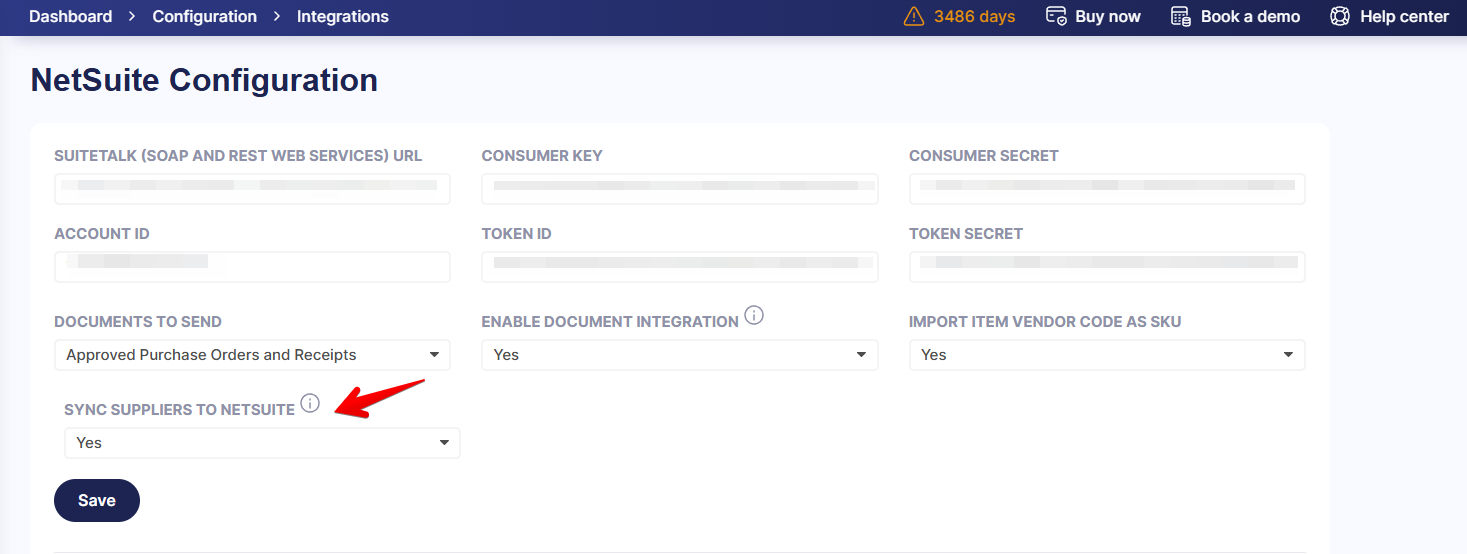
Task: Click the Enable Document Integration label
Action: click(x=610, y=322)
